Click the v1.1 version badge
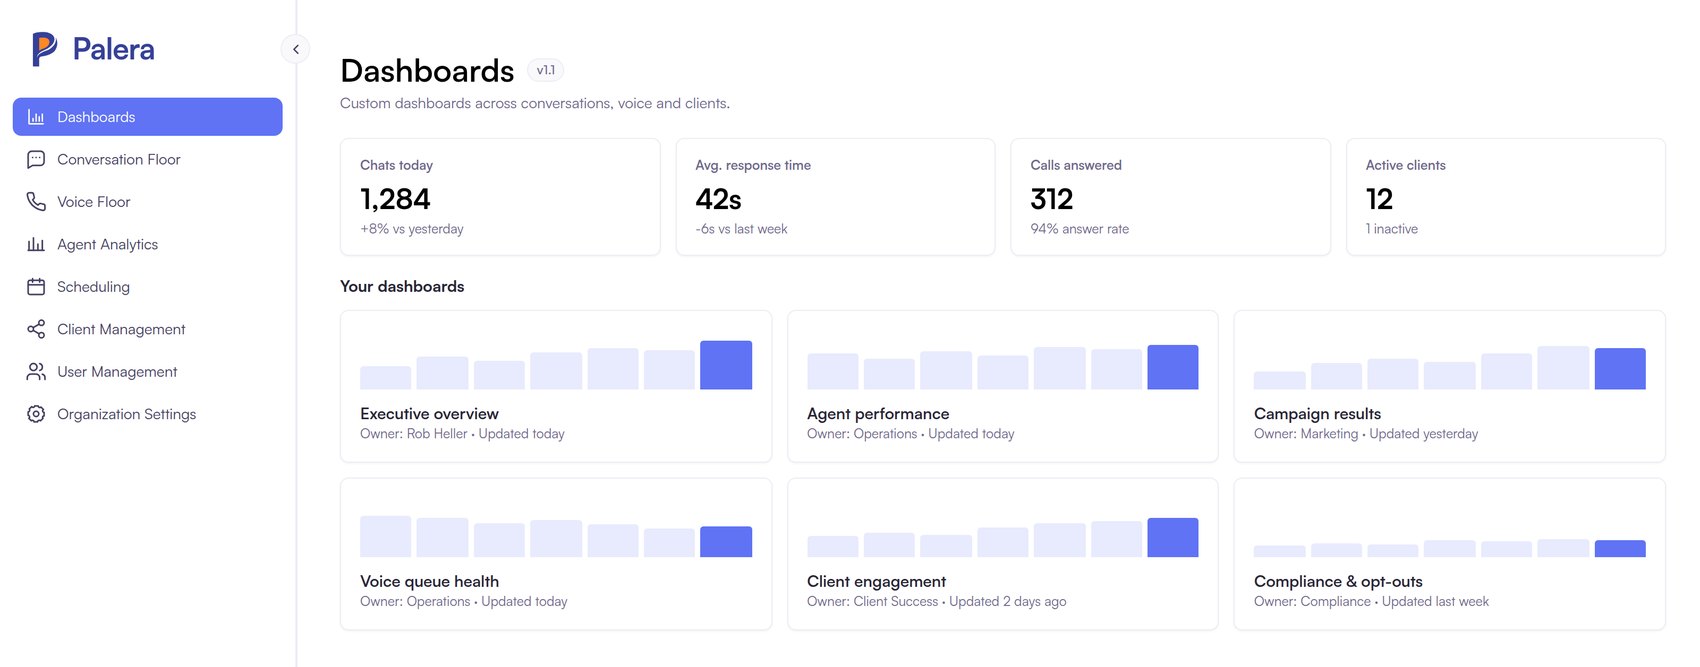This screenshot has width=1700, height=667. [545, 70]
